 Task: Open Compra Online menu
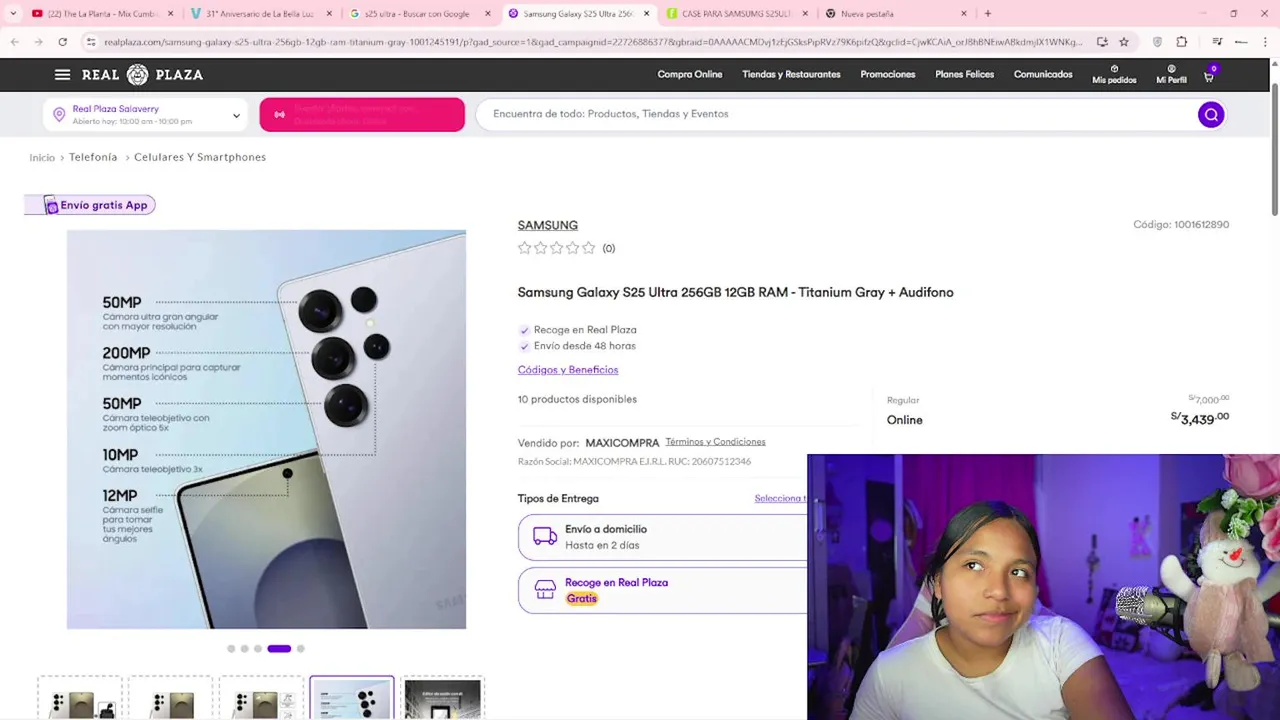(x=689, y=75)
